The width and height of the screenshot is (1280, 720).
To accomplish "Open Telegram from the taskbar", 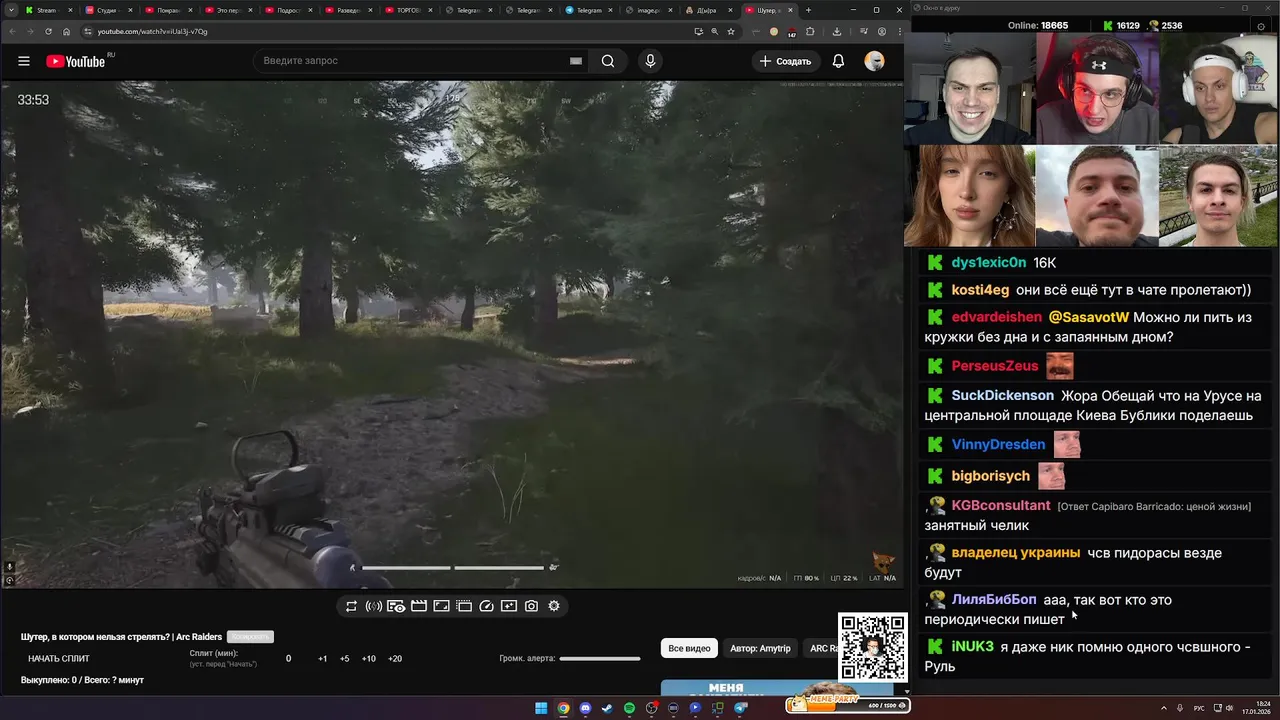I will coord(741,708).
